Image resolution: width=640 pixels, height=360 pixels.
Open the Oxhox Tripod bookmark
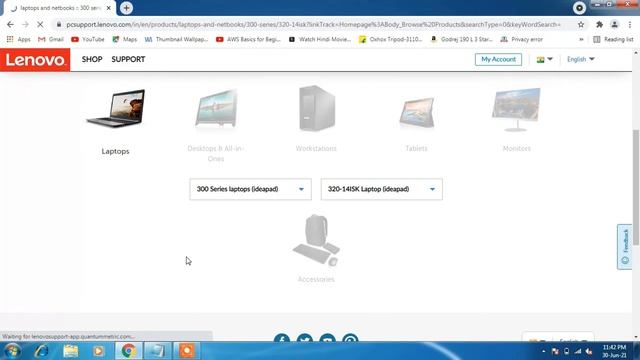click(x=391, y=39)
